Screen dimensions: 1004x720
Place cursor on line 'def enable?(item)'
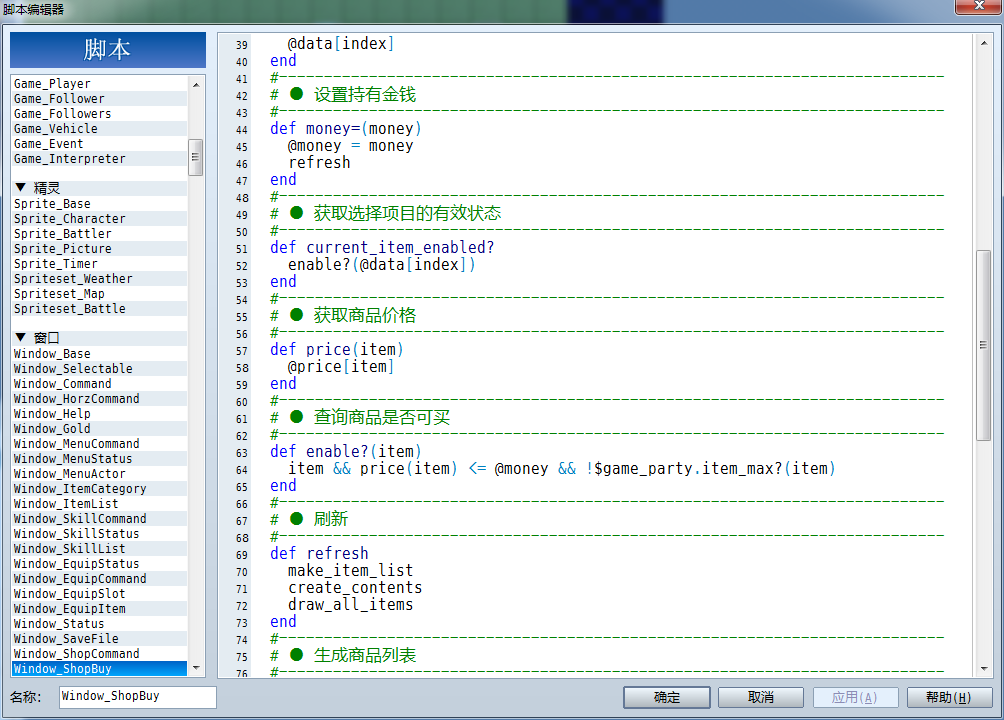click(x=346, y=452)
